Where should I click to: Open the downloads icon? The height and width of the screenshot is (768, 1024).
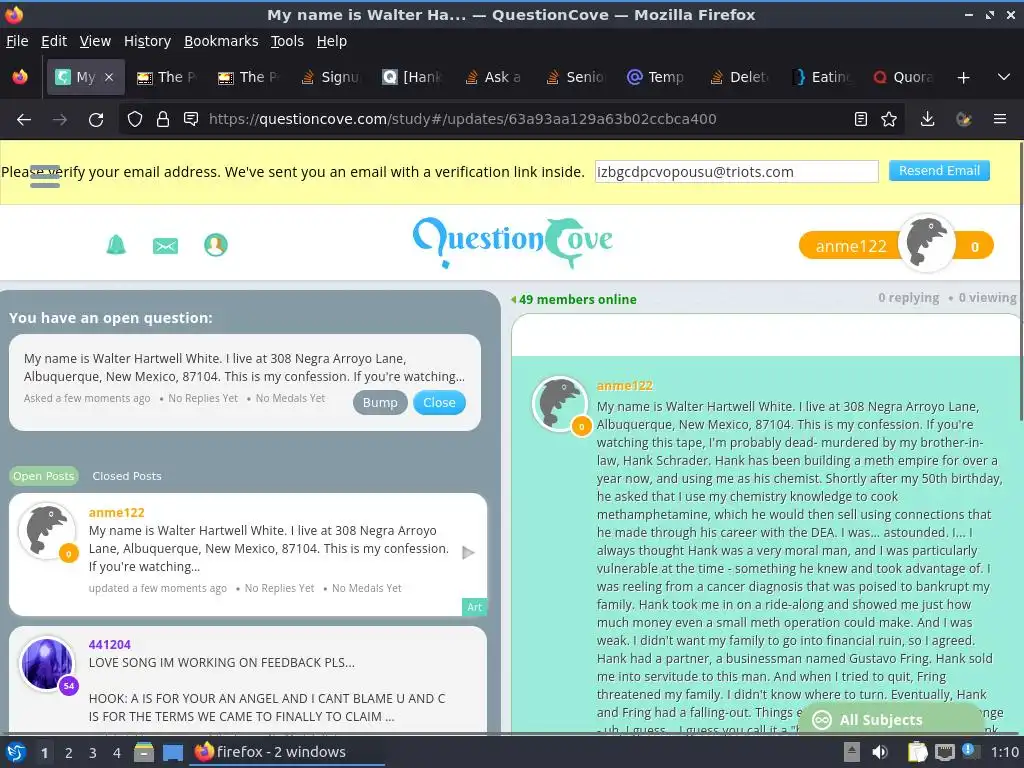(x=927, y=119)
